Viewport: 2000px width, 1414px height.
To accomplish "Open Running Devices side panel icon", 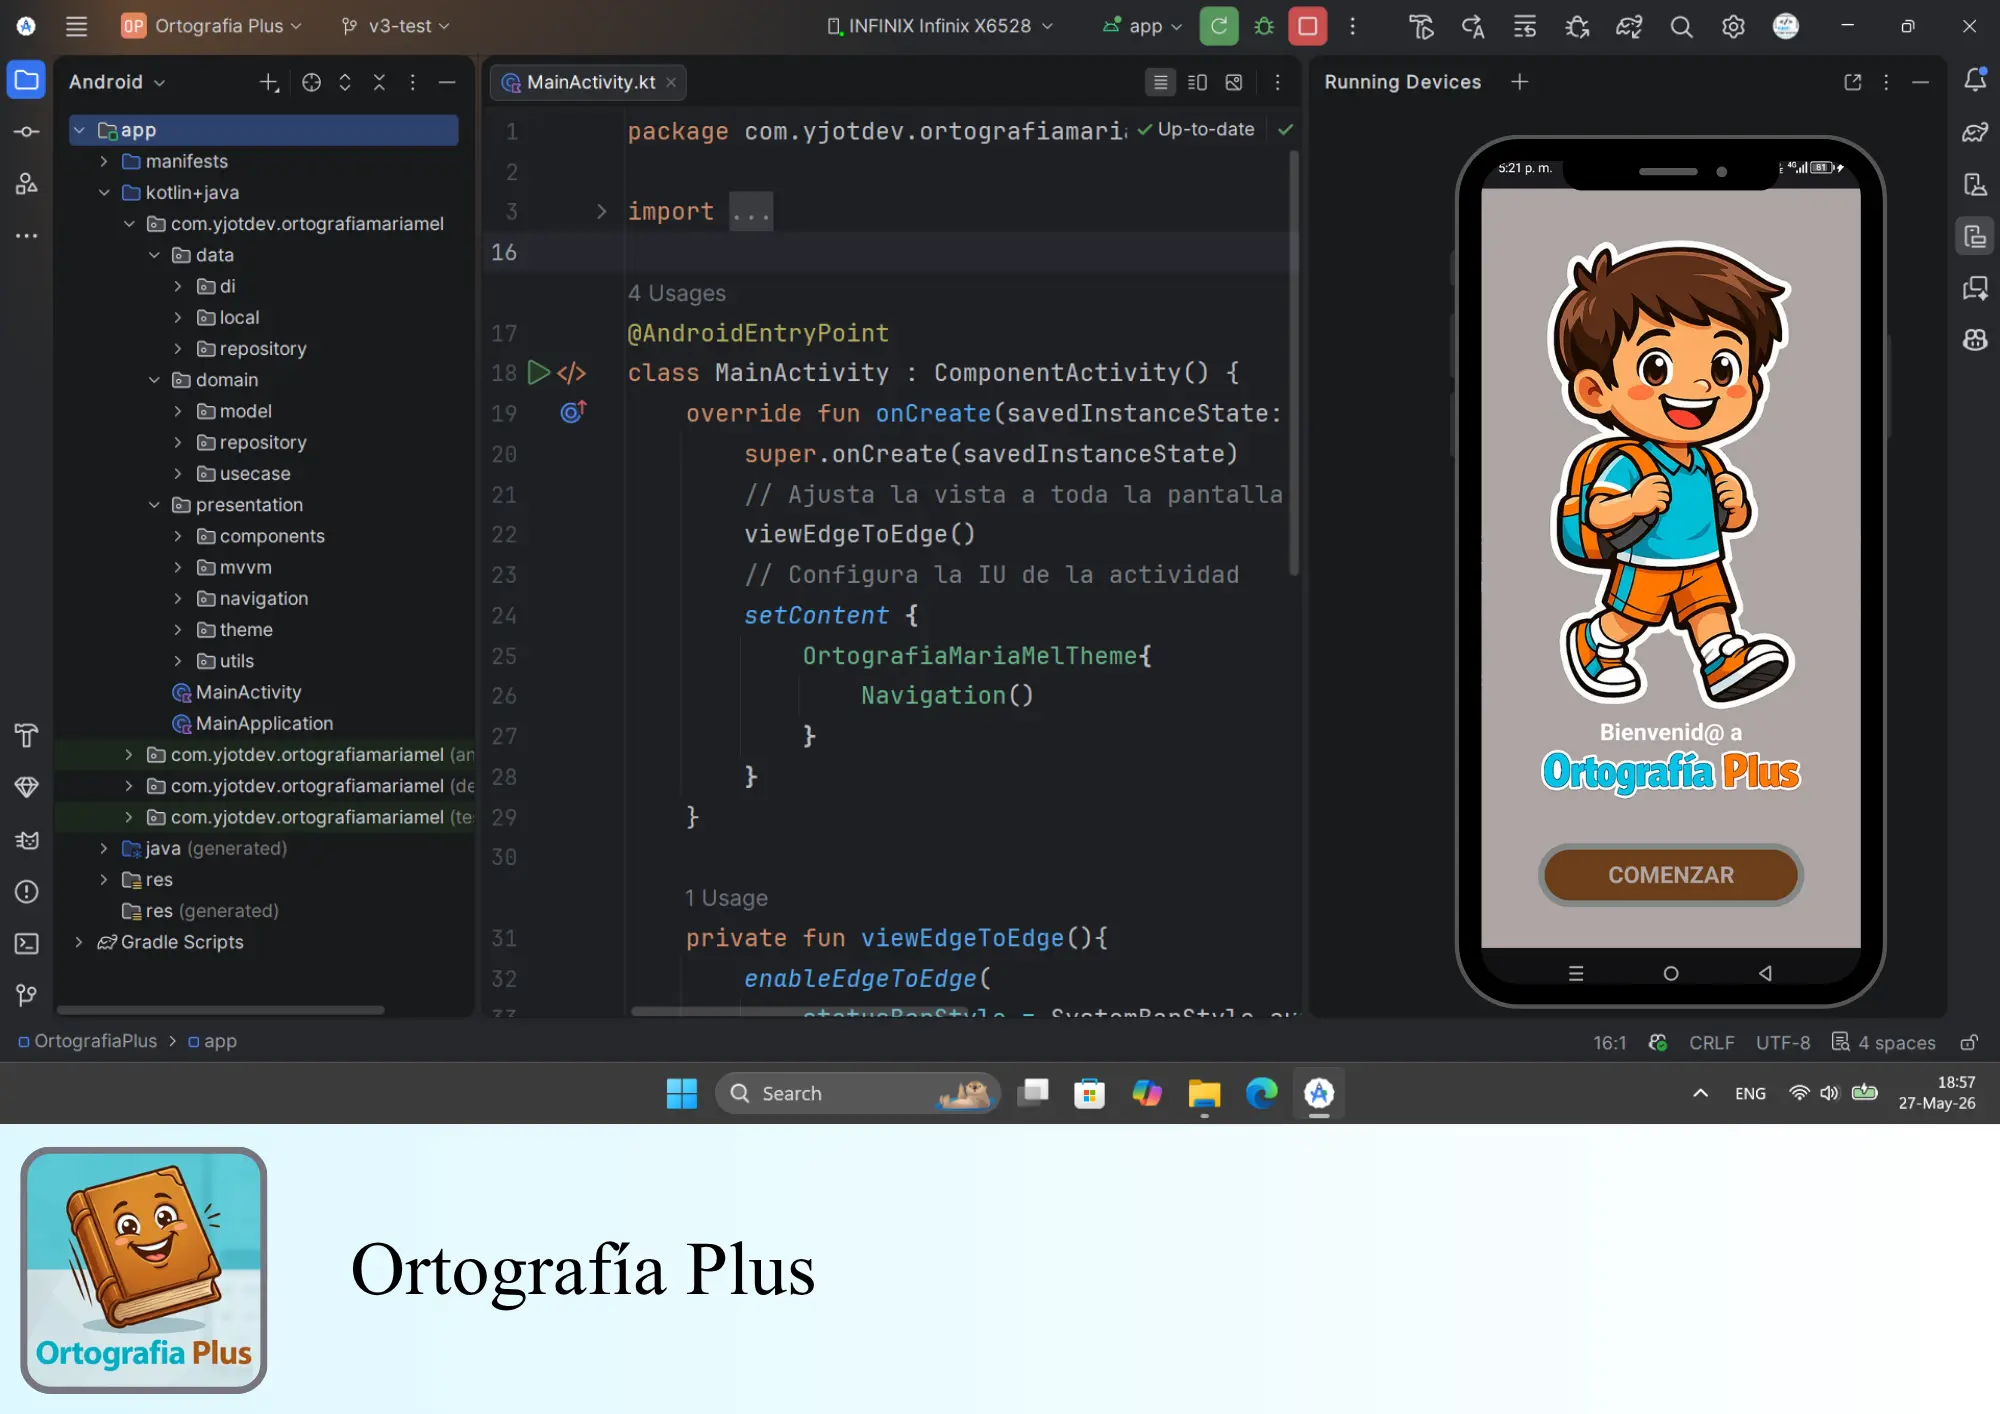I will click(x=1975, y=236).
